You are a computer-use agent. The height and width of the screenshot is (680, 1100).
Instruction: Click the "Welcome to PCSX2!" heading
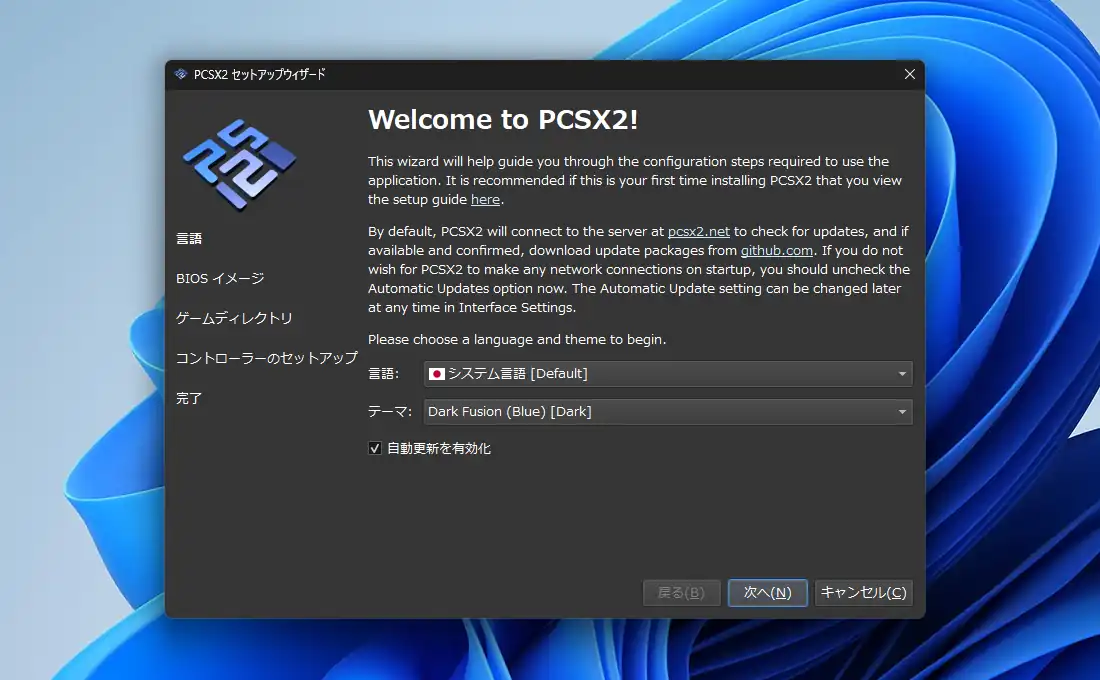click(x=503, y=120)
